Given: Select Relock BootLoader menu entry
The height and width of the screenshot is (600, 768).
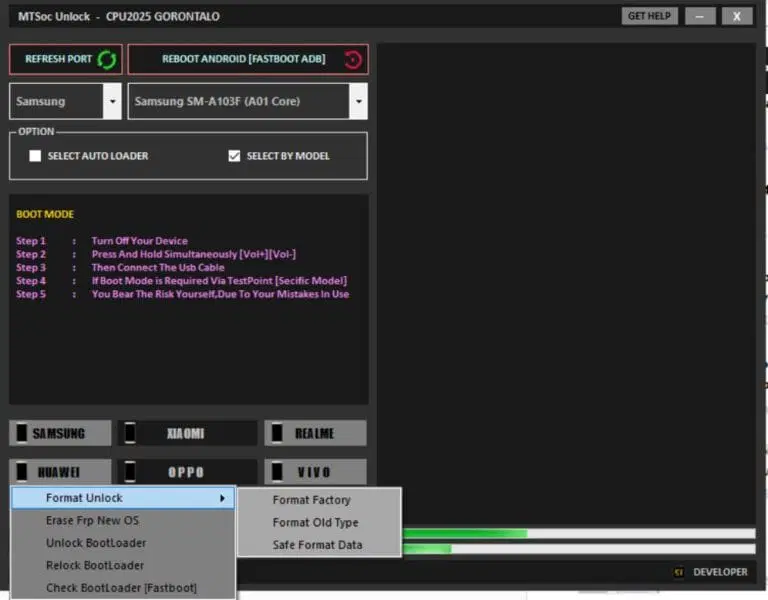Looking at the screenshot, I should [x=123, y=565].
